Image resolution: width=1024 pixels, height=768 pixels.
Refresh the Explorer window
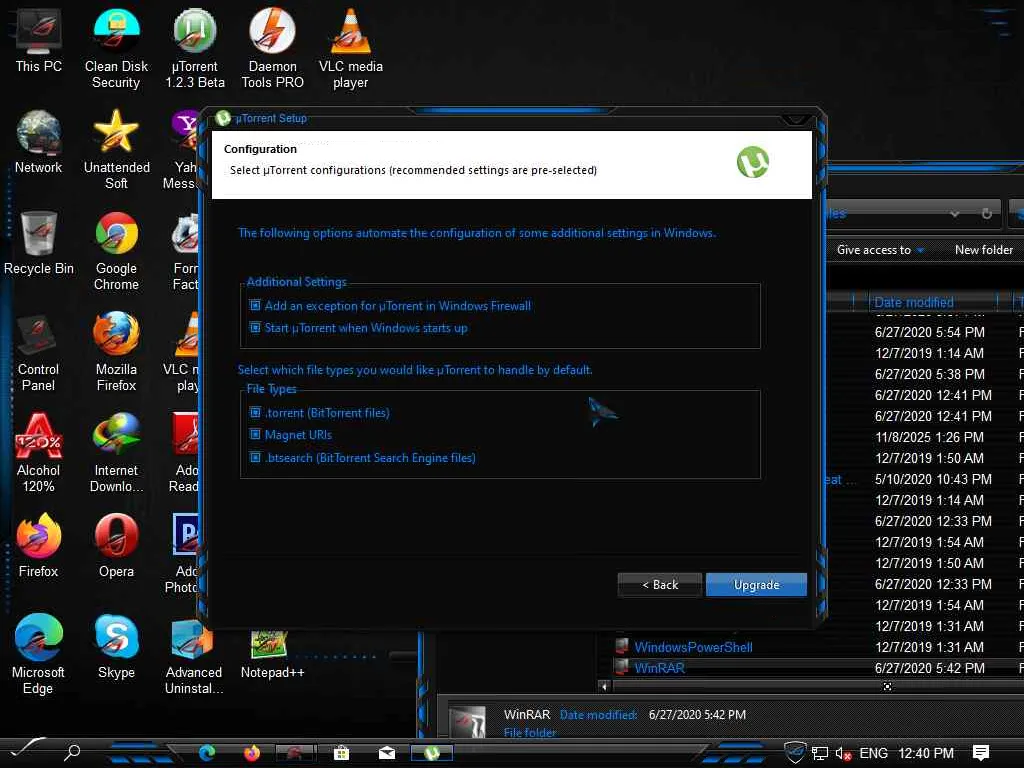(987, 214)
